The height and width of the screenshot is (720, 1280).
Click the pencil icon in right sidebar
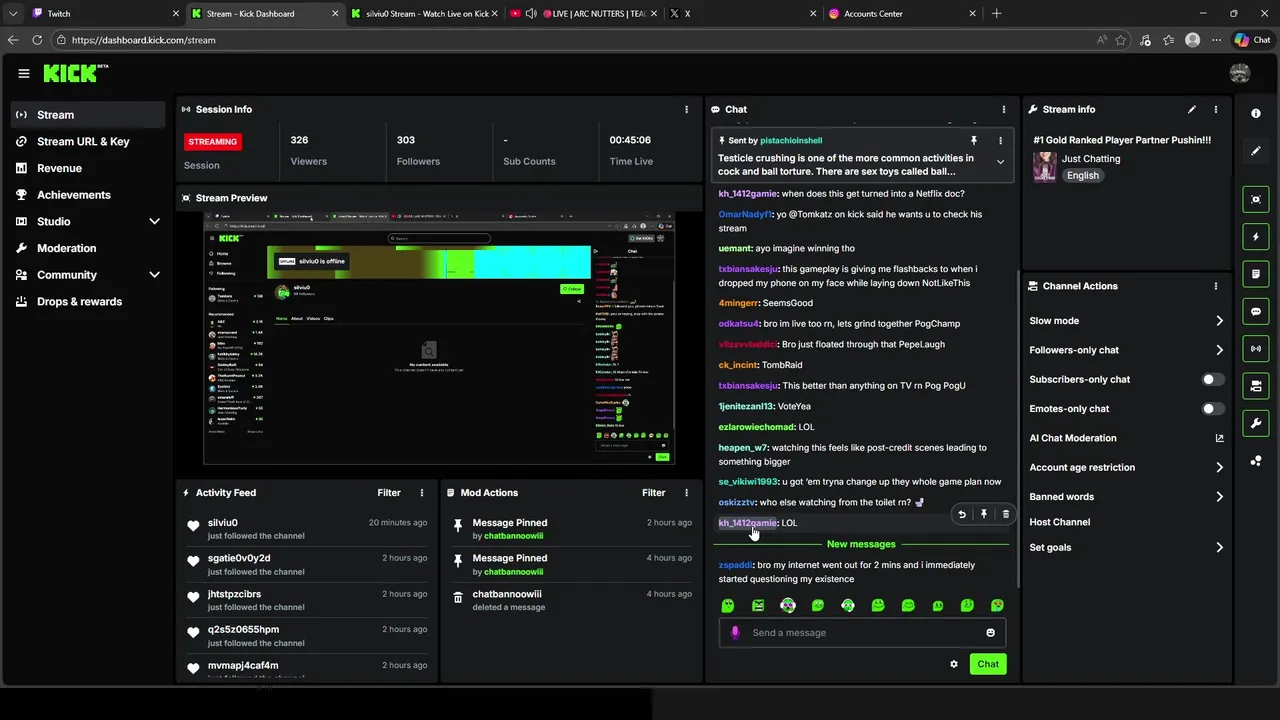pos(1256,151)
